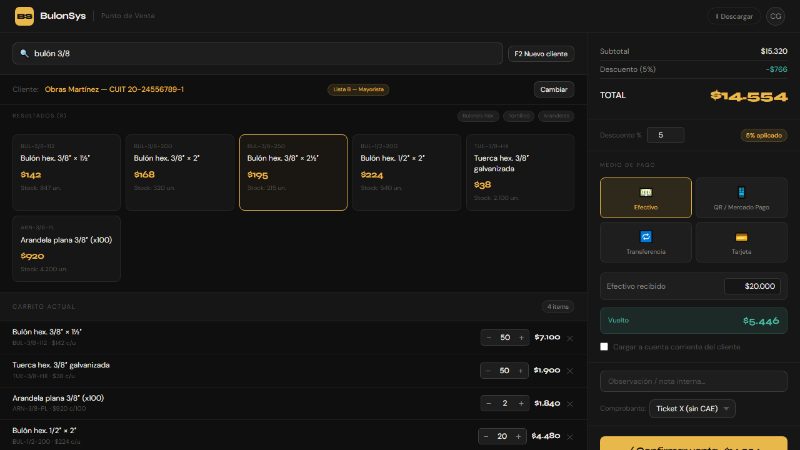Add product Arandela plana 3/8" (x100) card
The image size is (800, 450).
[x=66, y=248]
